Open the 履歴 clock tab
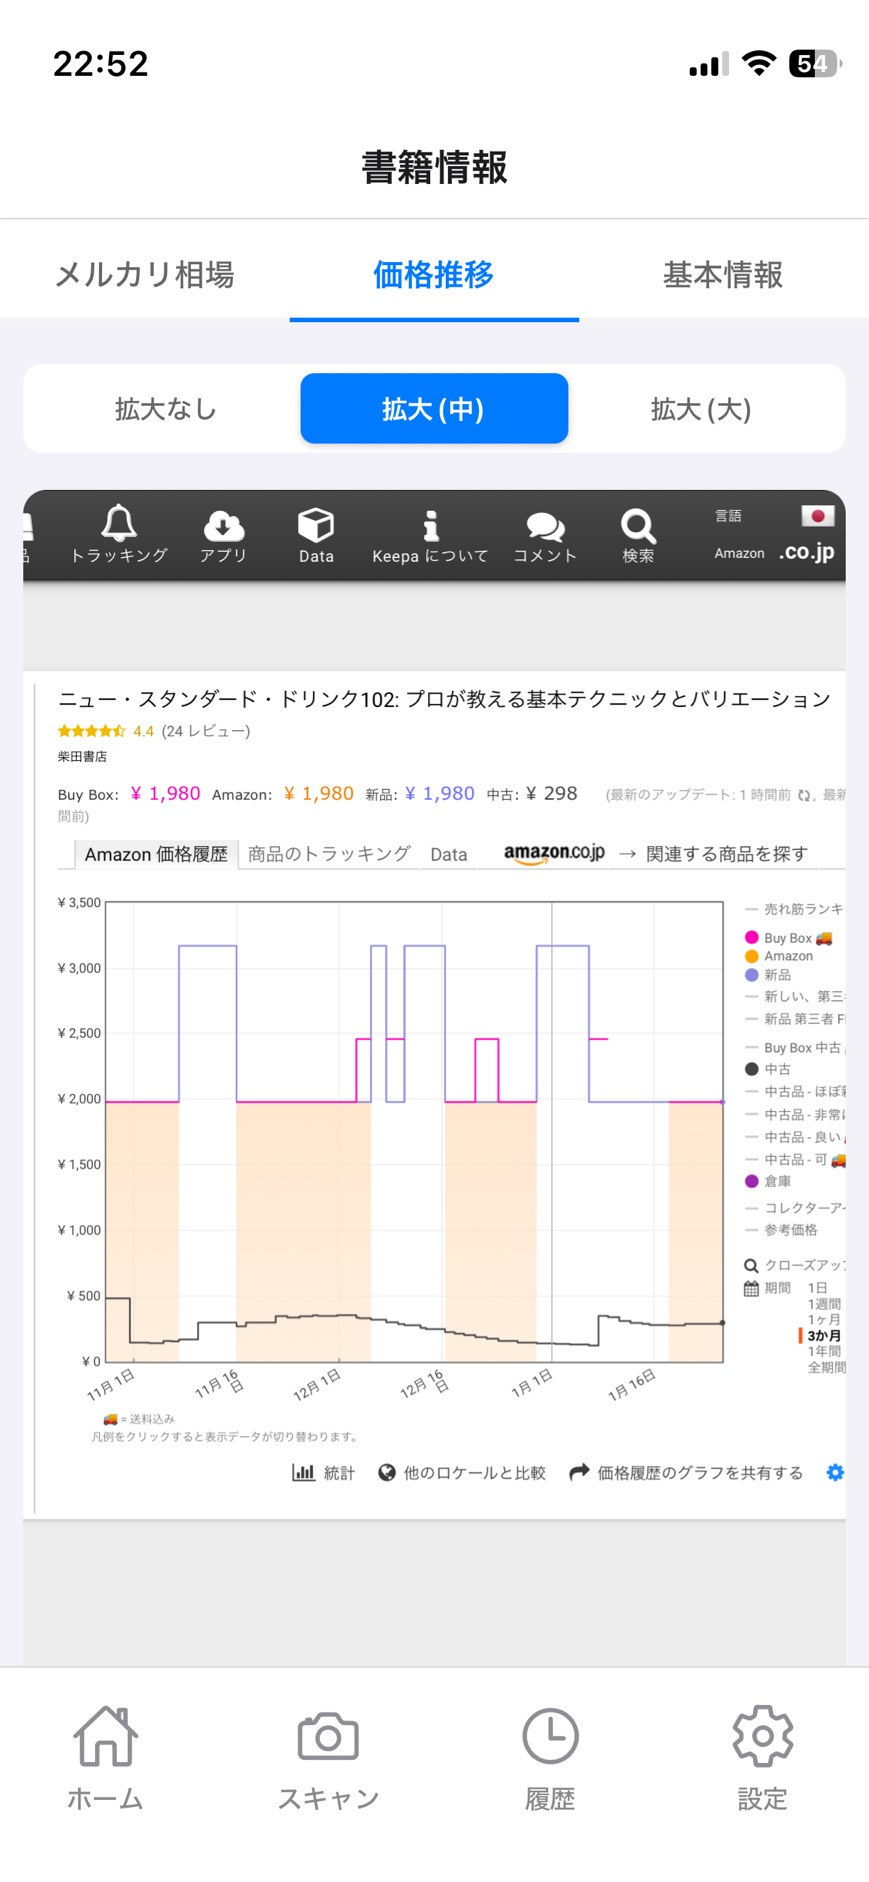Screen dimensions: 869x1882 tap(550, 1759)
